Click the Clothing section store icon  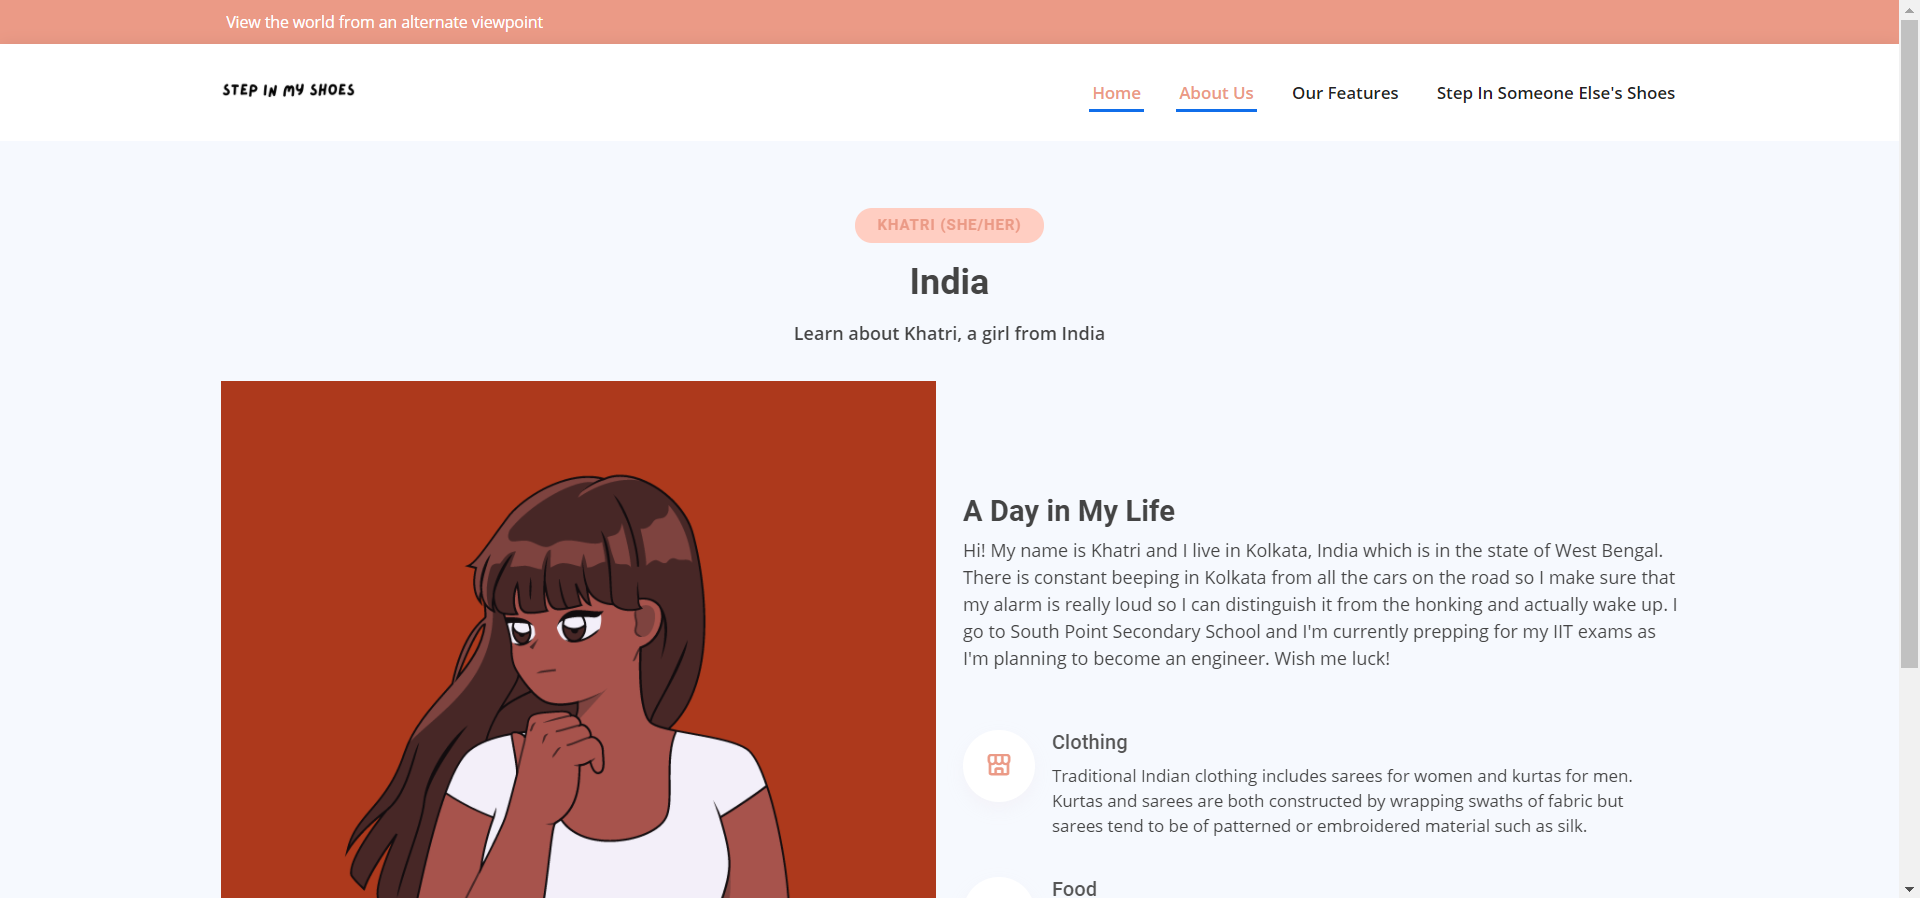coord(999,765)
